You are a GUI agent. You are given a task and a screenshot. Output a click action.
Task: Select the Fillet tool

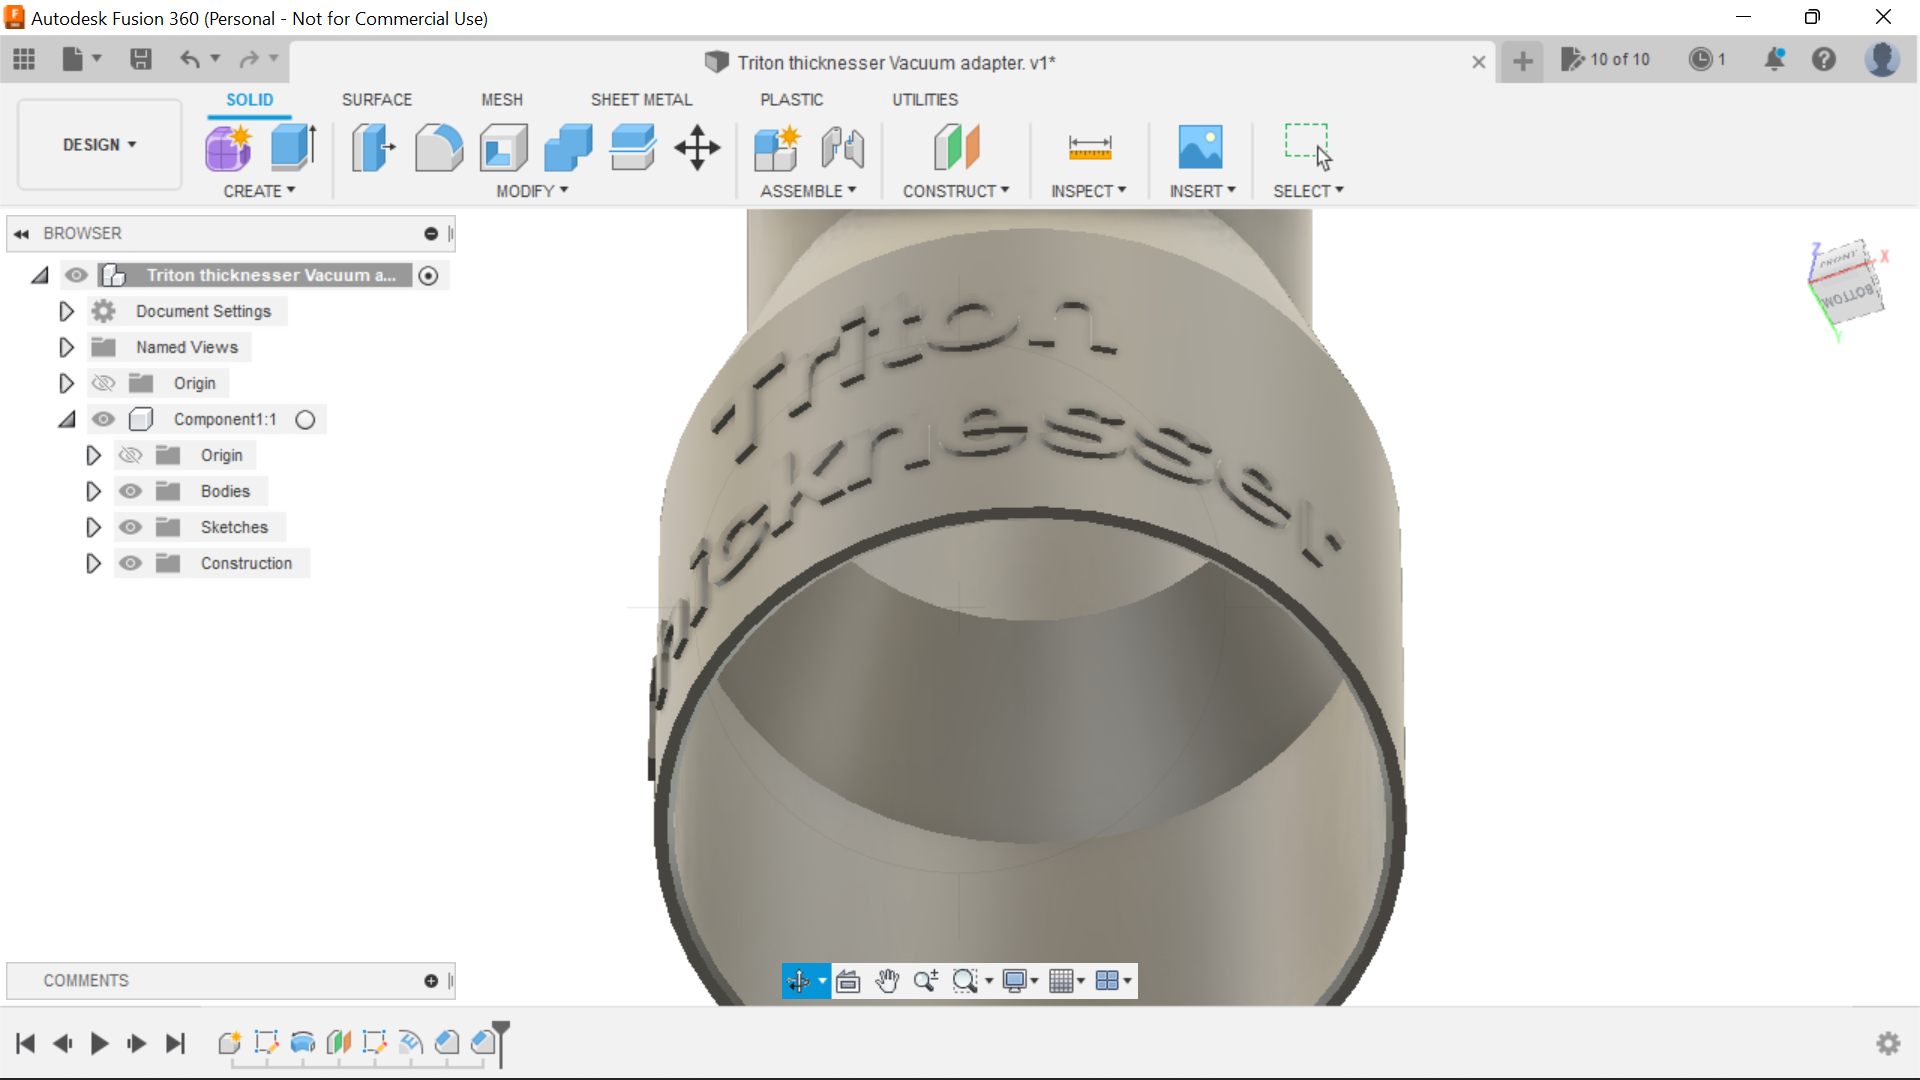click(439, 147)
